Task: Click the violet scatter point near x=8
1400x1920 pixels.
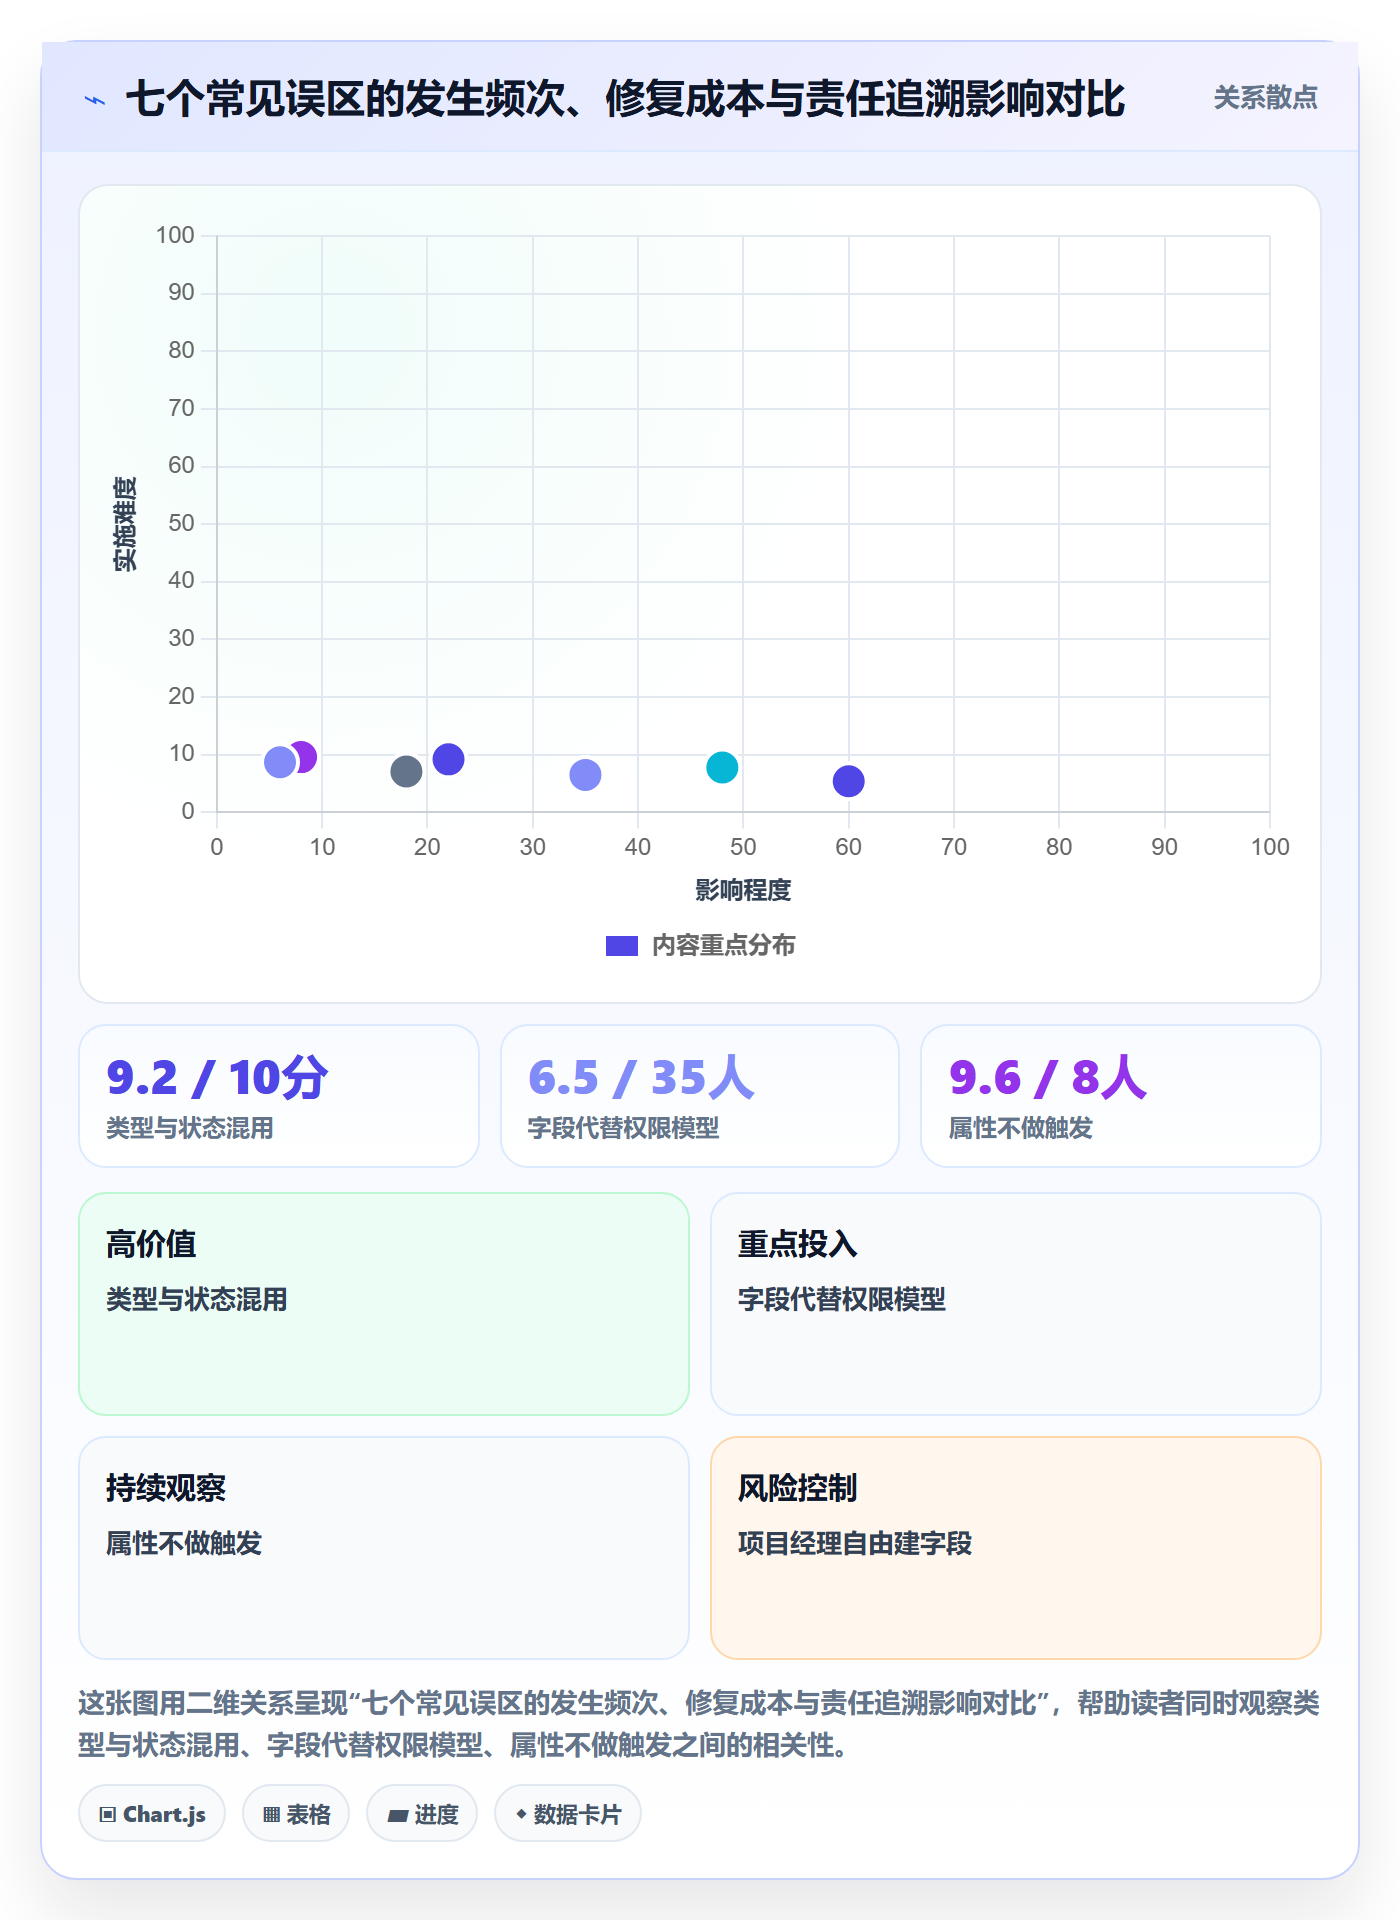Action: (304, 757)
